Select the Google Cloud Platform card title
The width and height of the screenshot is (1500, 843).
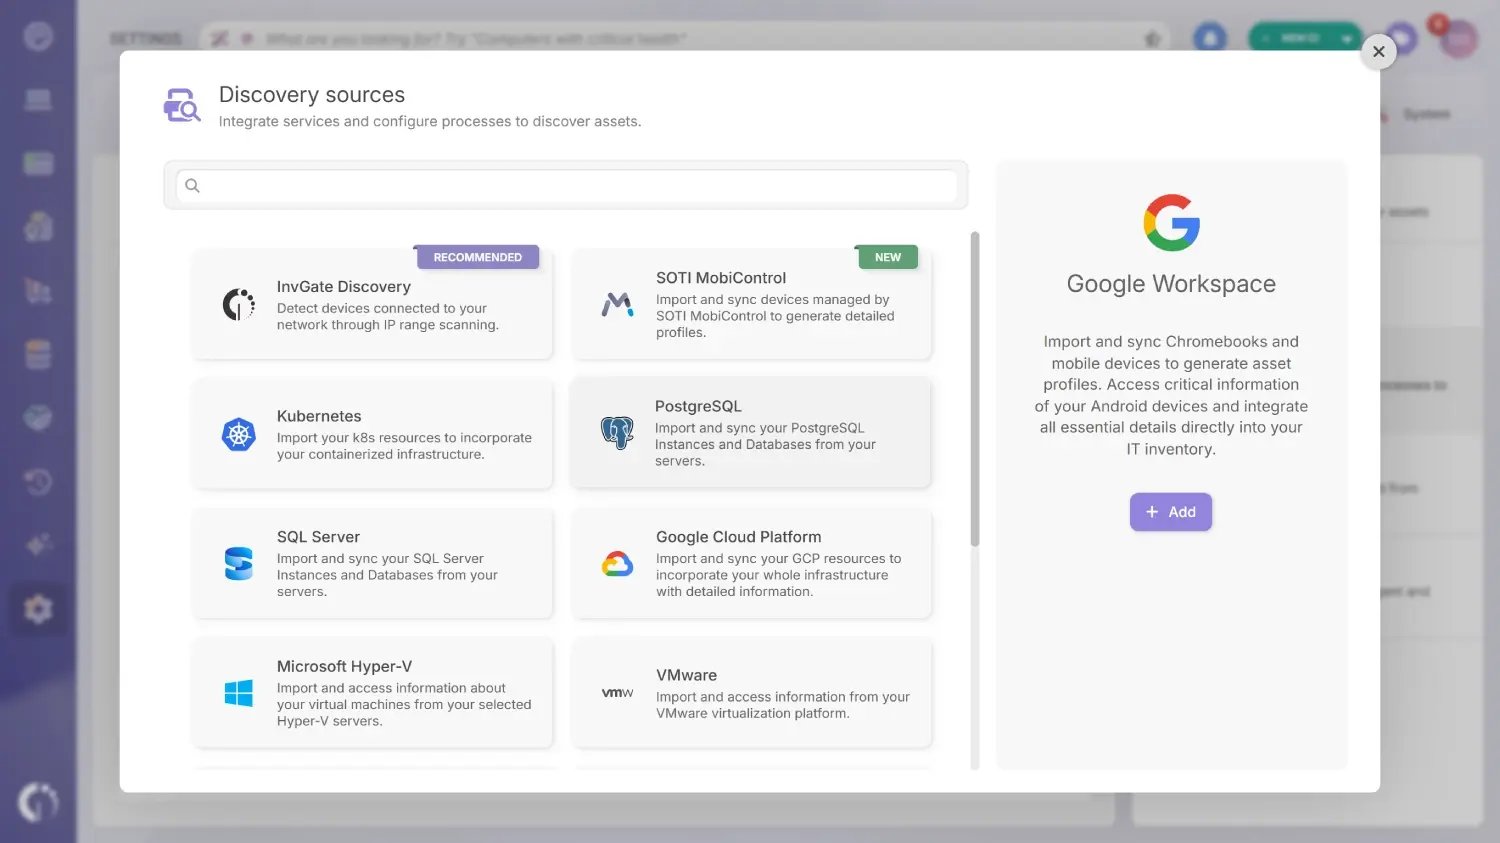click(739, 537)
